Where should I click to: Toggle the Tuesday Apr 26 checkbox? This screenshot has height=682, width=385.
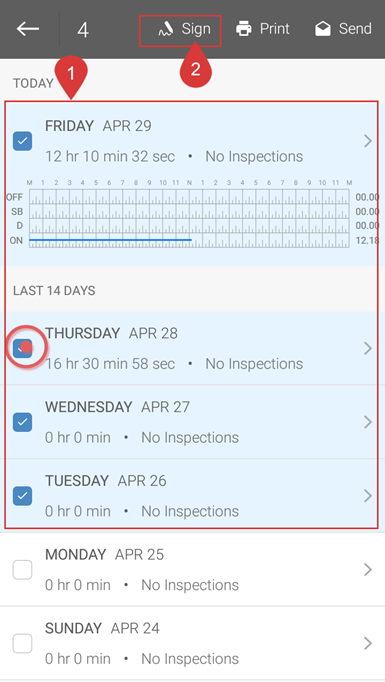pos(22,495)
